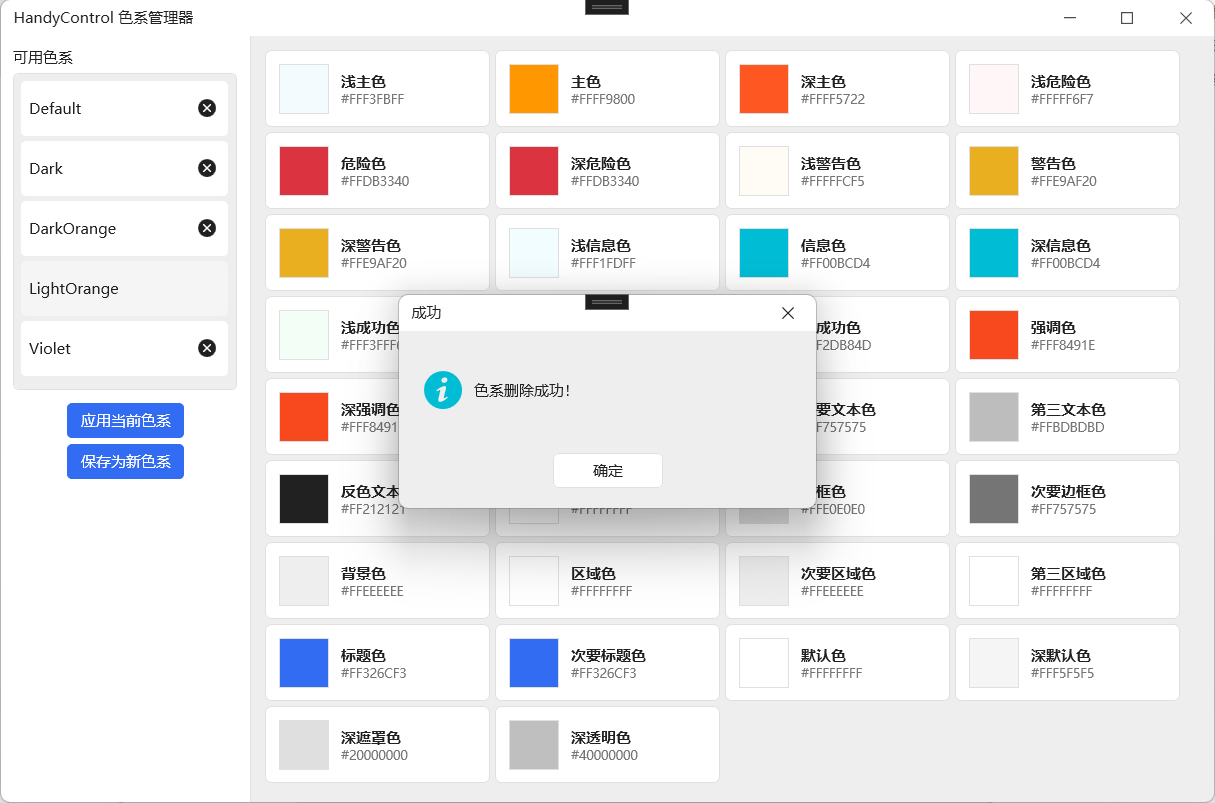Delete the Default color scheme
The image size is (1215, 803).
[x=207, y=108]
